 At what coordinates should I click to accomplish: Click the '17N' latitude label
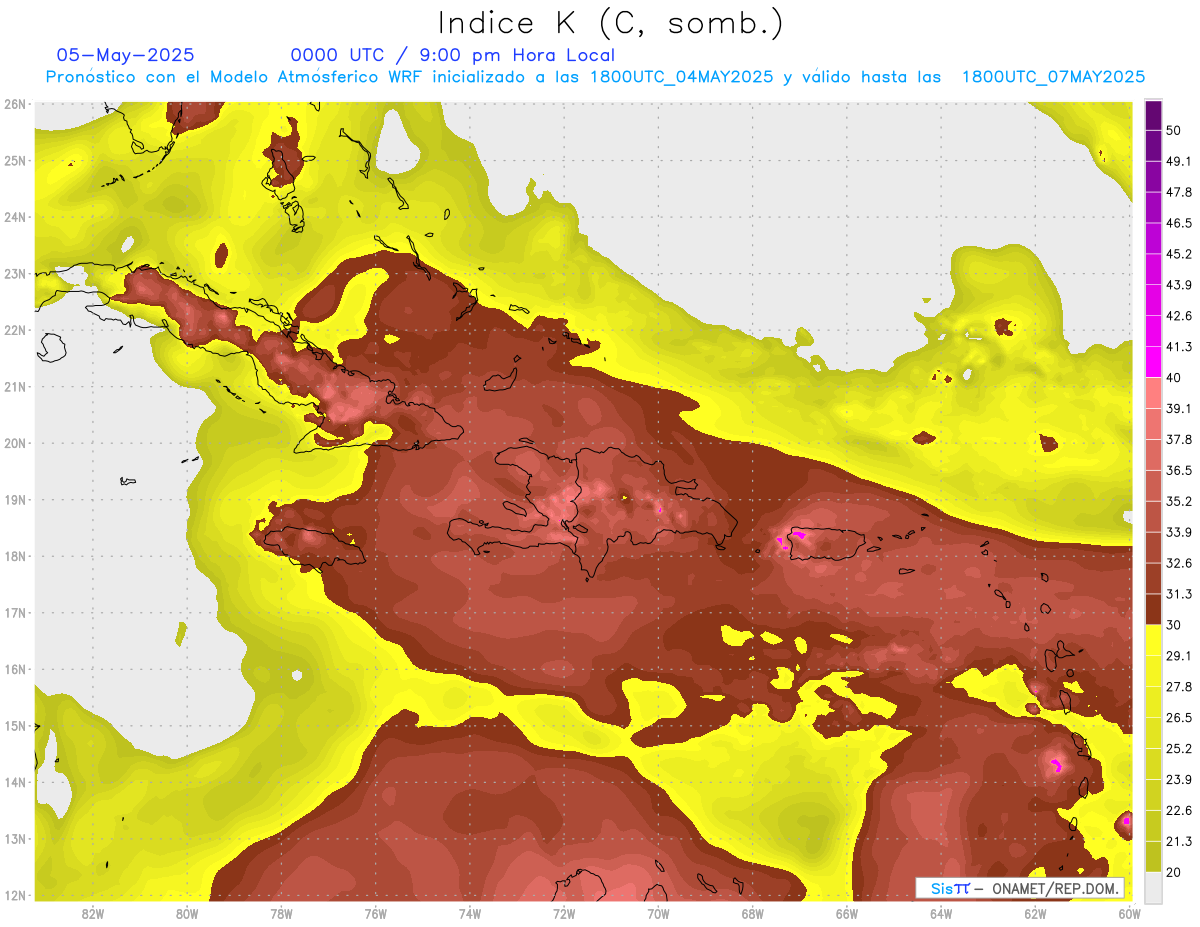click(x=16, y=613)
